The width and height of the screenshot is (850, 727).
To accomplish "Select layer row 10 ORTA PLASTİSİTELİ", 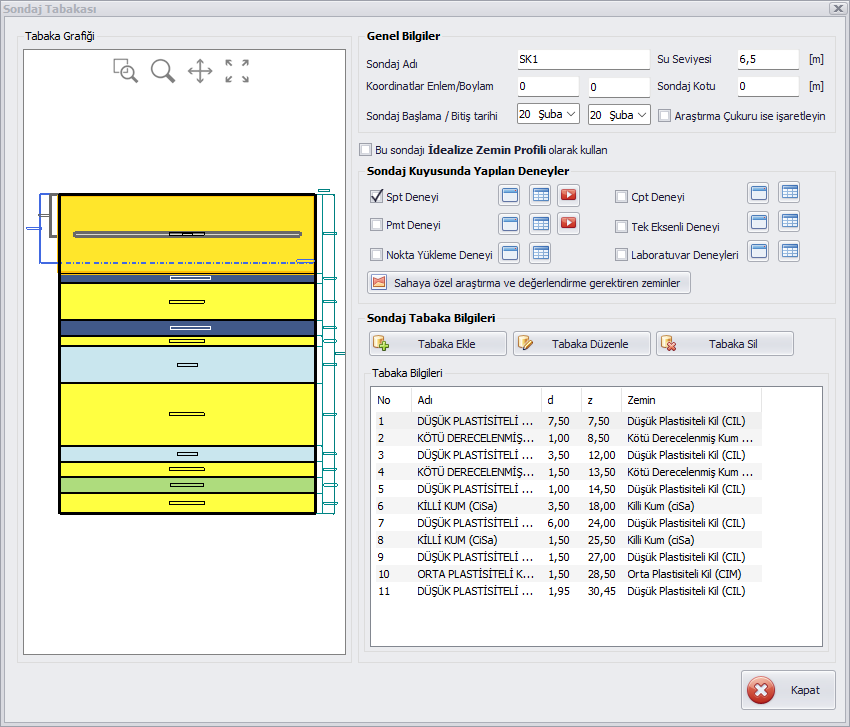I will click(x=568, y=574).
